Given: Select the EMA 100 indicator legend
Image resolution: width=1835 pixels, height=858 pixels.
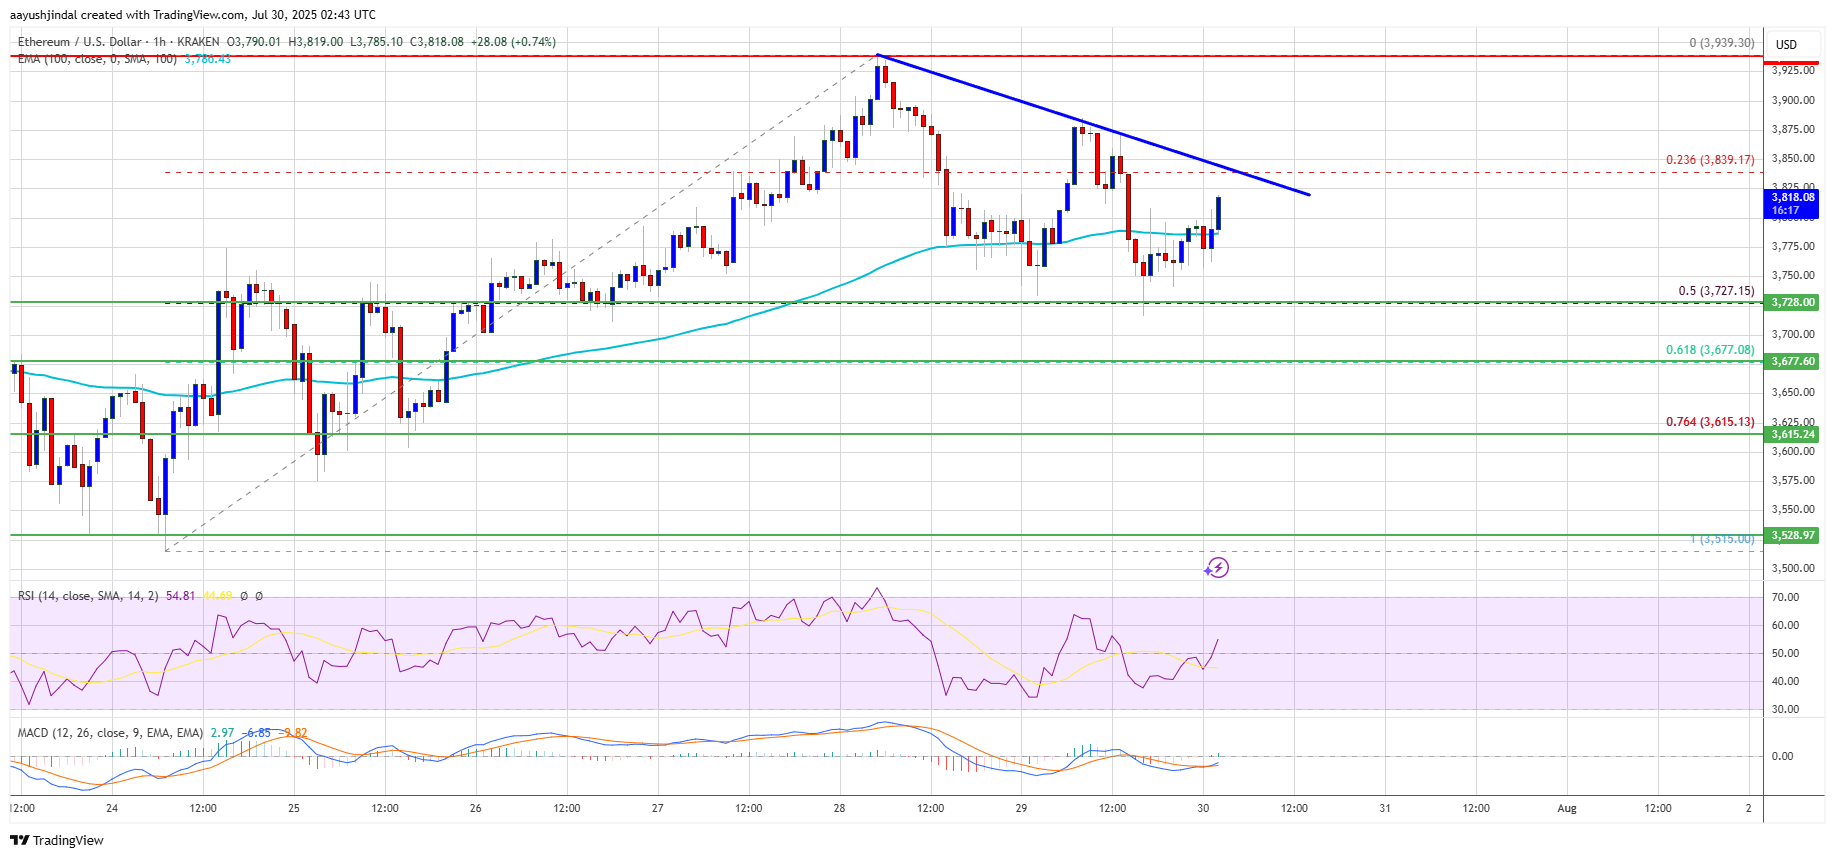Looking at the screenshot, I should (97, 59).
